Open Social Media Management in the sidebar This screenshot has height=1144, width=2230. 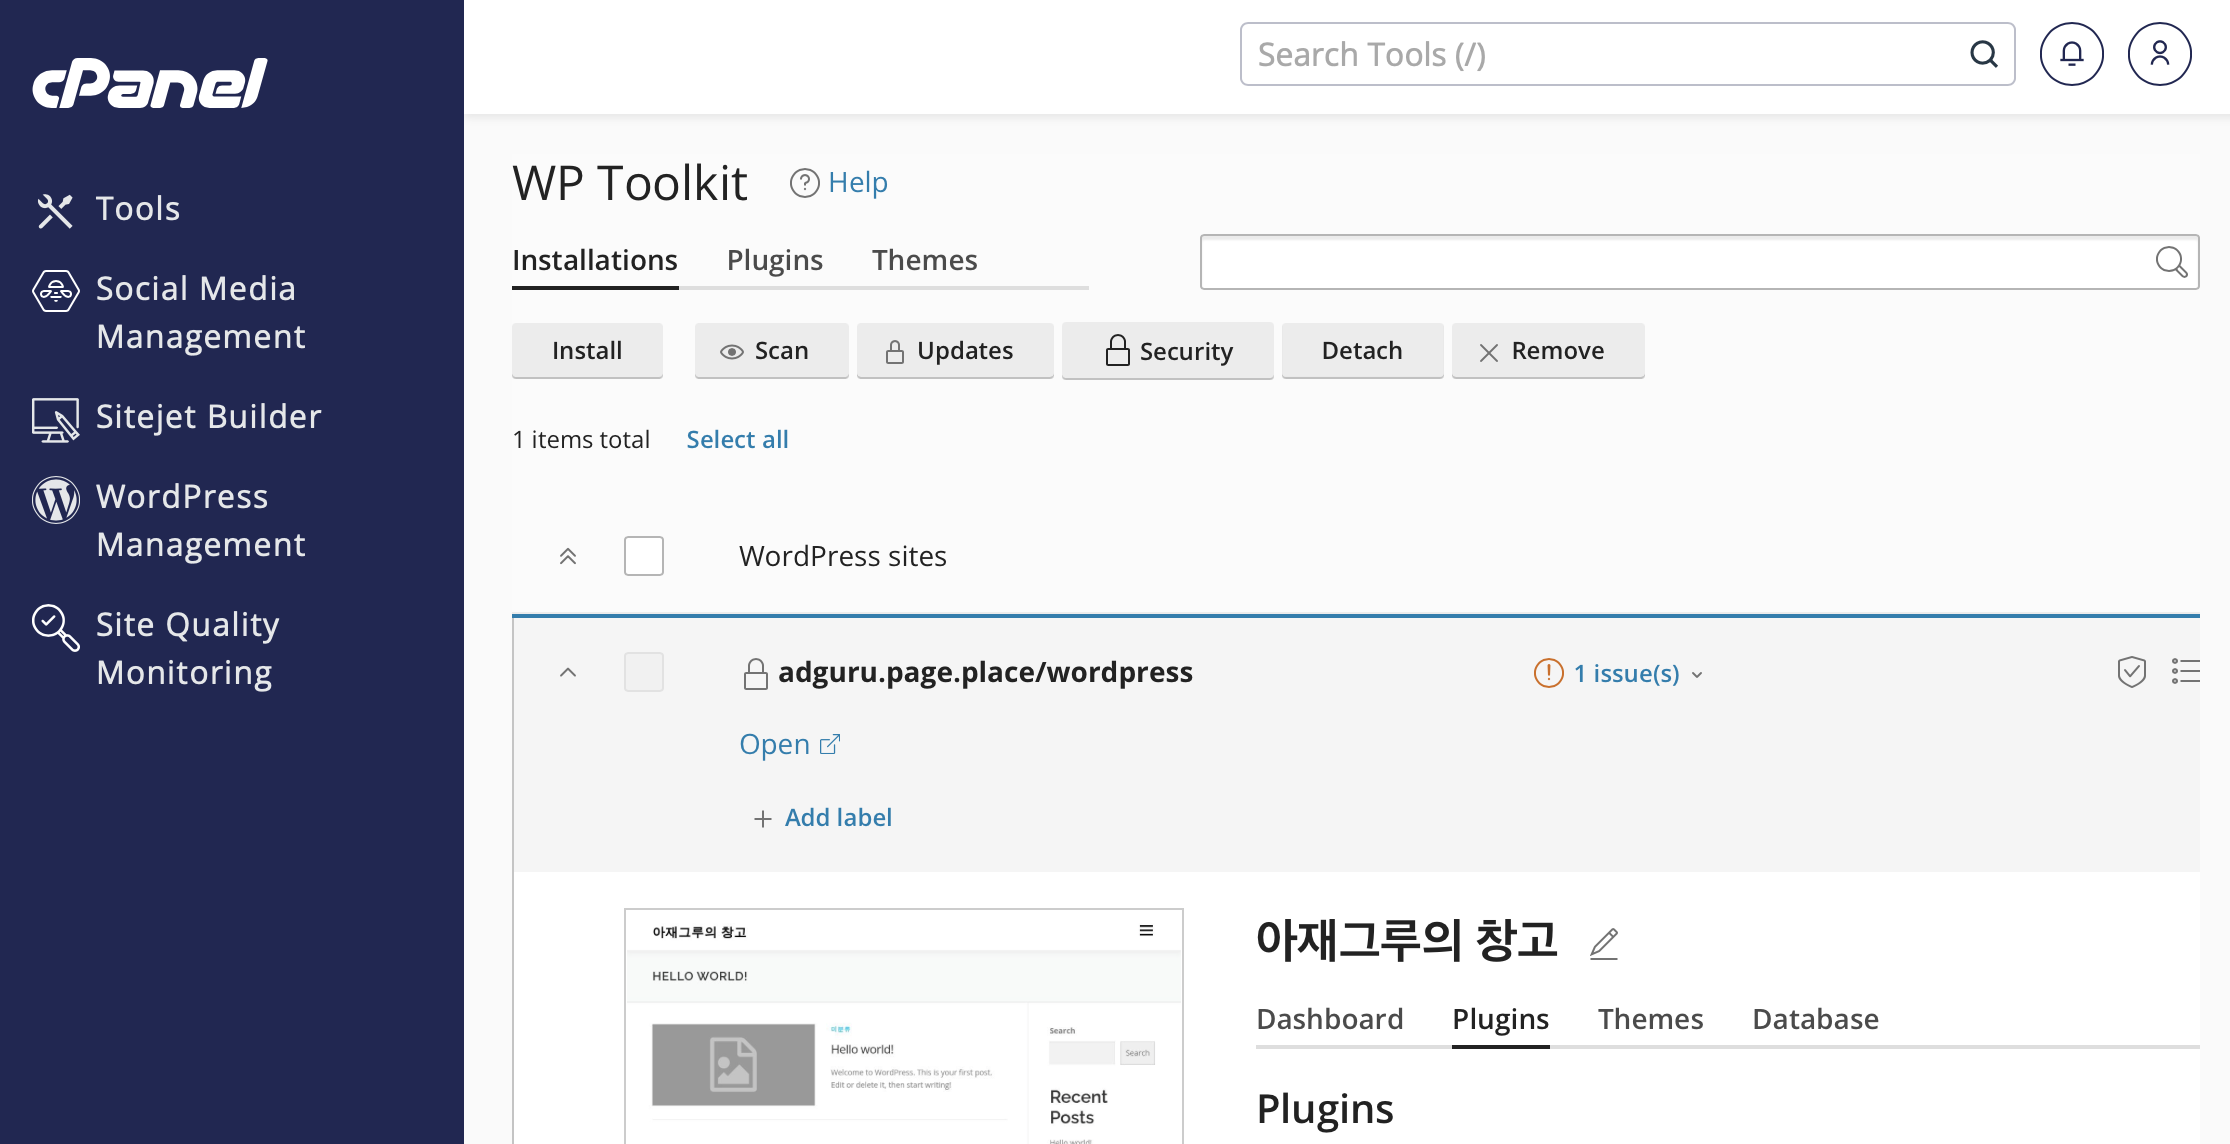click(x=170, y=312)
